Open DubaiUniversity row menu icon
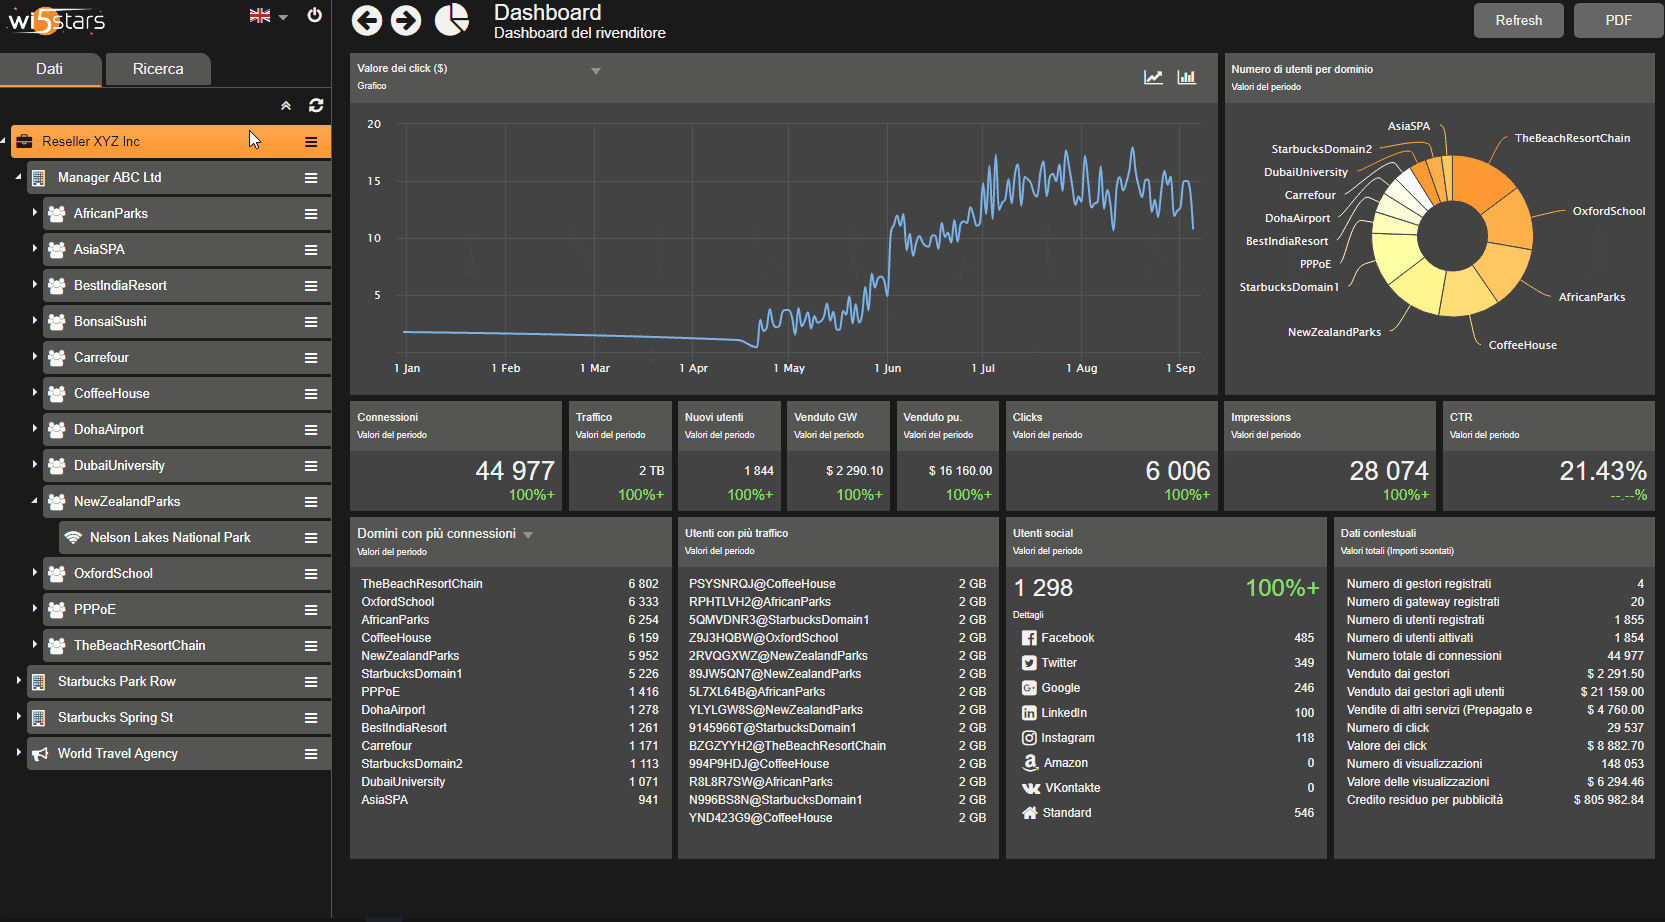Screen dimensions: 1665x922 click(311, 466)
